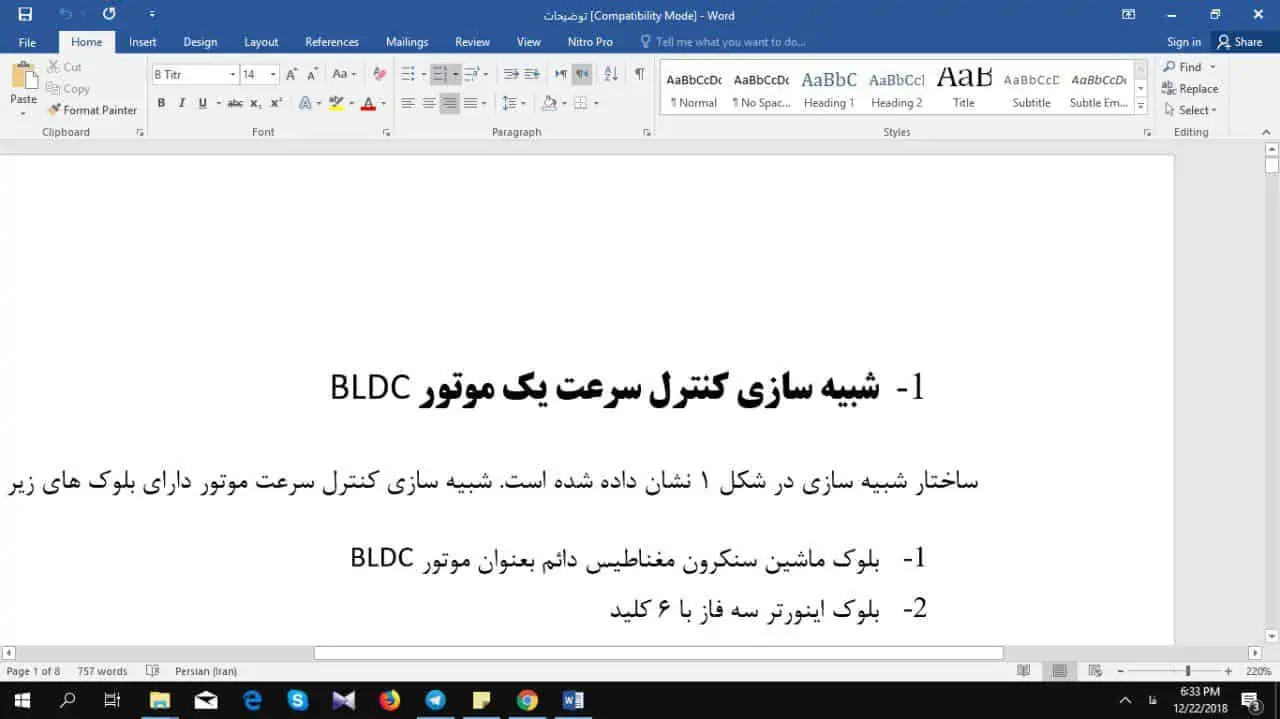This screenshot has height=719, width=1280.
Task: Increase font size with Grow Font
Action: point(292,74)
